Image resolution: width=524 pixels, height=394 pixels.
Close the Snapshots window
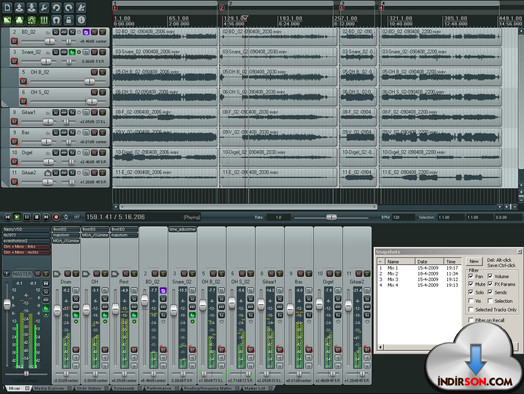click(519, 251)
